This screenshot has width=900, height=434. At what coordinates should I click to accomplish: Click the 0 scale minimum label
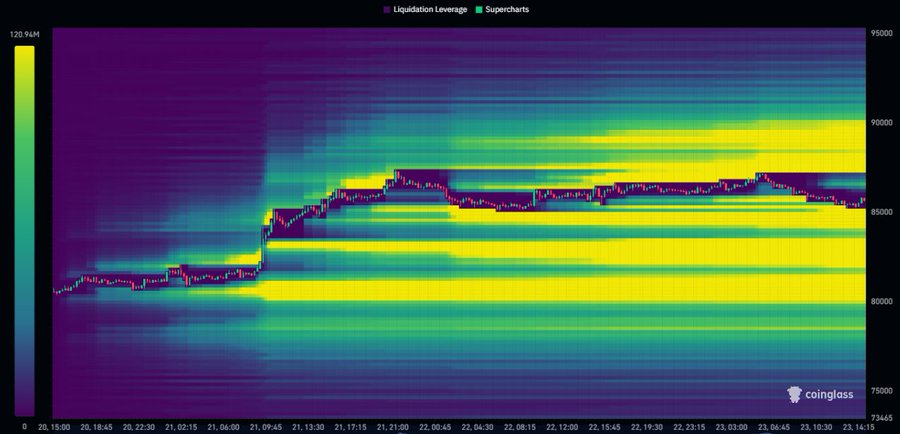point(24,427)
